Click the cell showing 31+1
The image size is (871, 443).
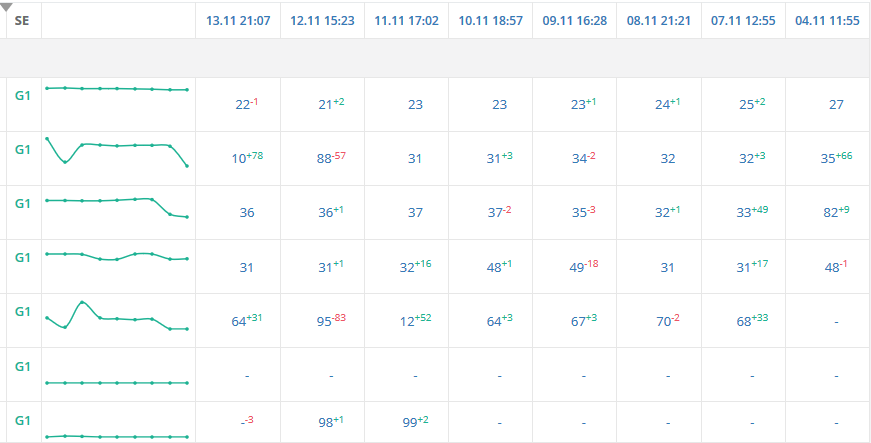click(x=331, y=266)
